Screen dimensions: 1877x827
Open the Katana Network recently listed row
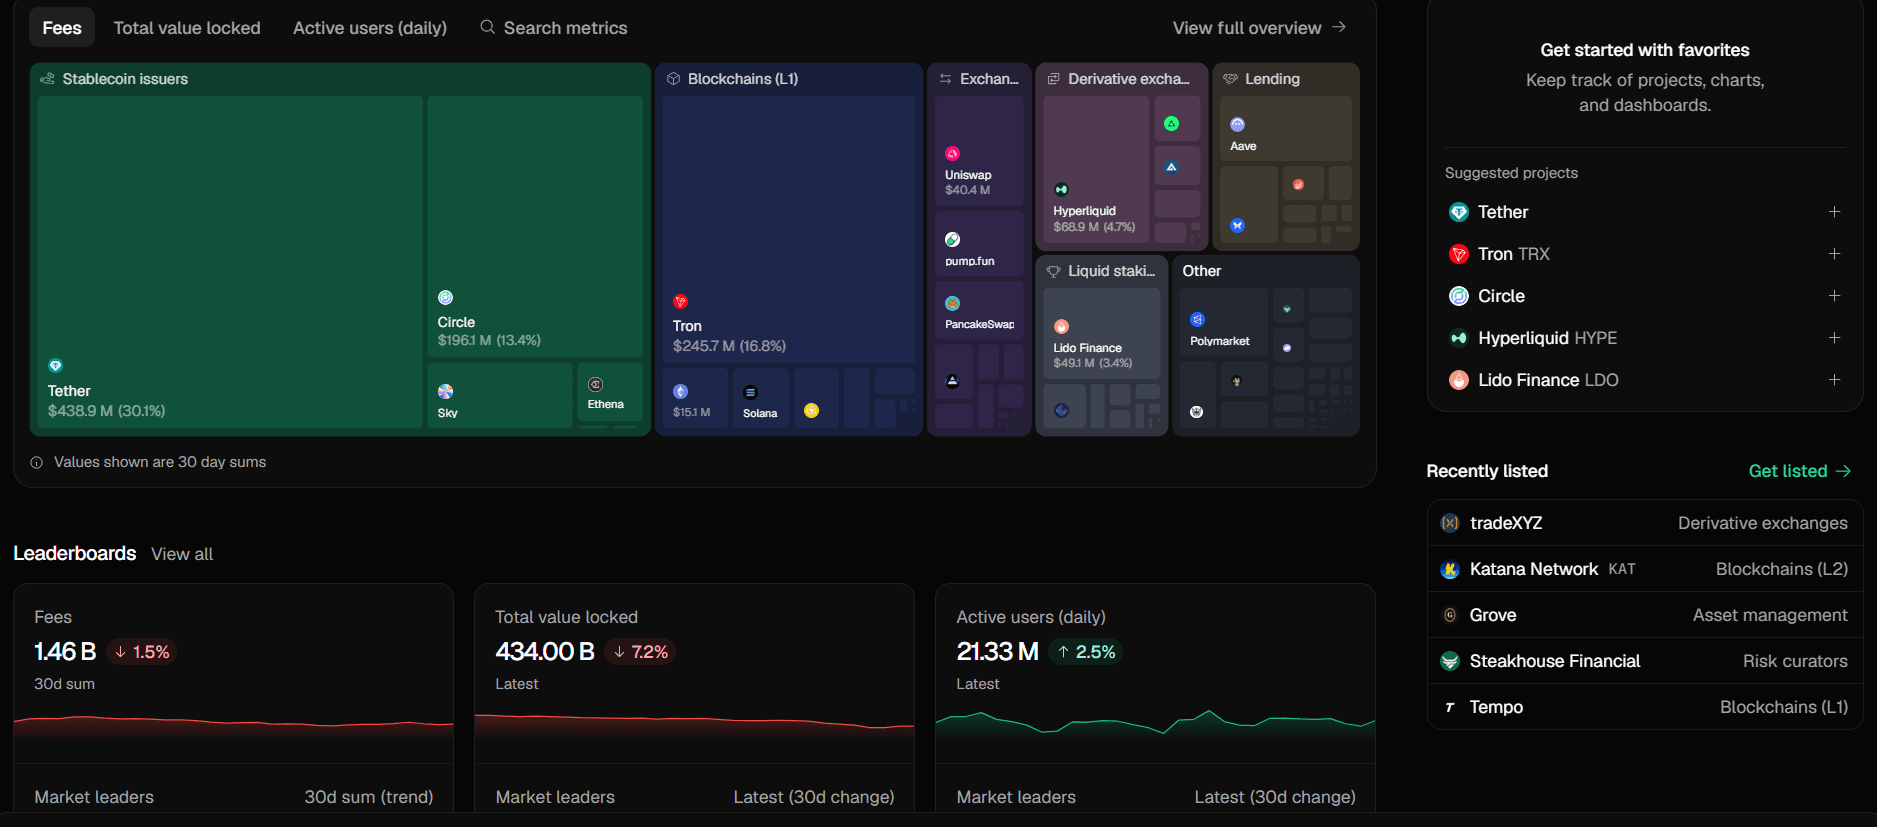point(1644,569)
